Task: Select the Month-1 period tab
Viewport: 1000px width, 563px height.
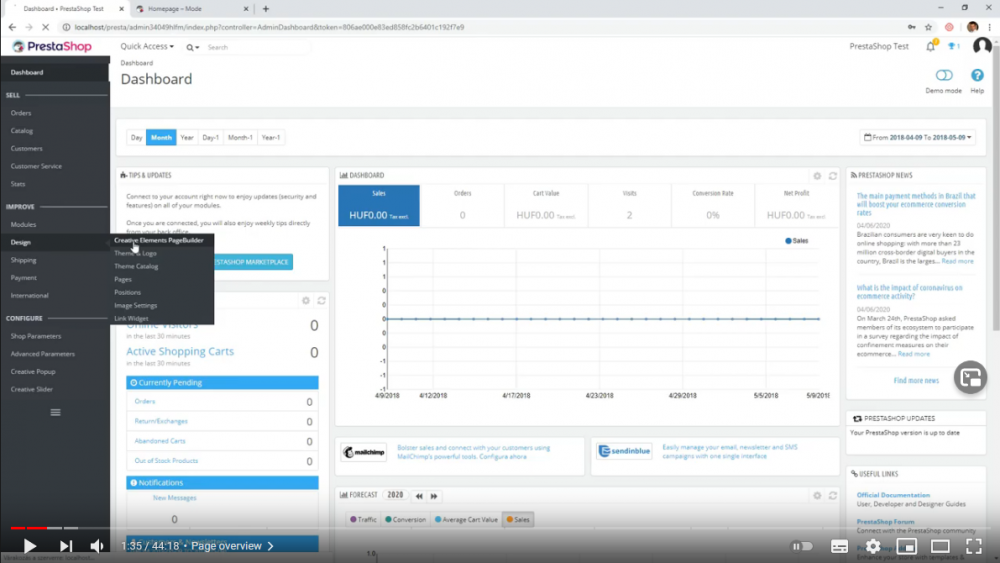Action: (x=240, y=137)
